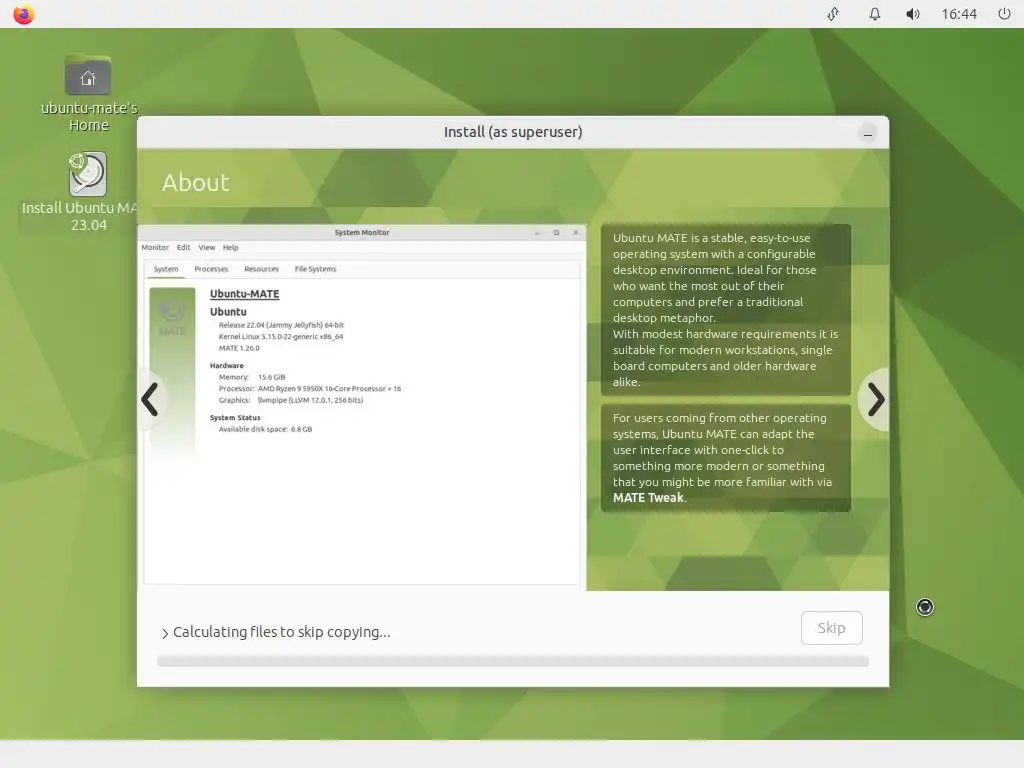Maximize the System Monitor screenshot window

[556, 232]
